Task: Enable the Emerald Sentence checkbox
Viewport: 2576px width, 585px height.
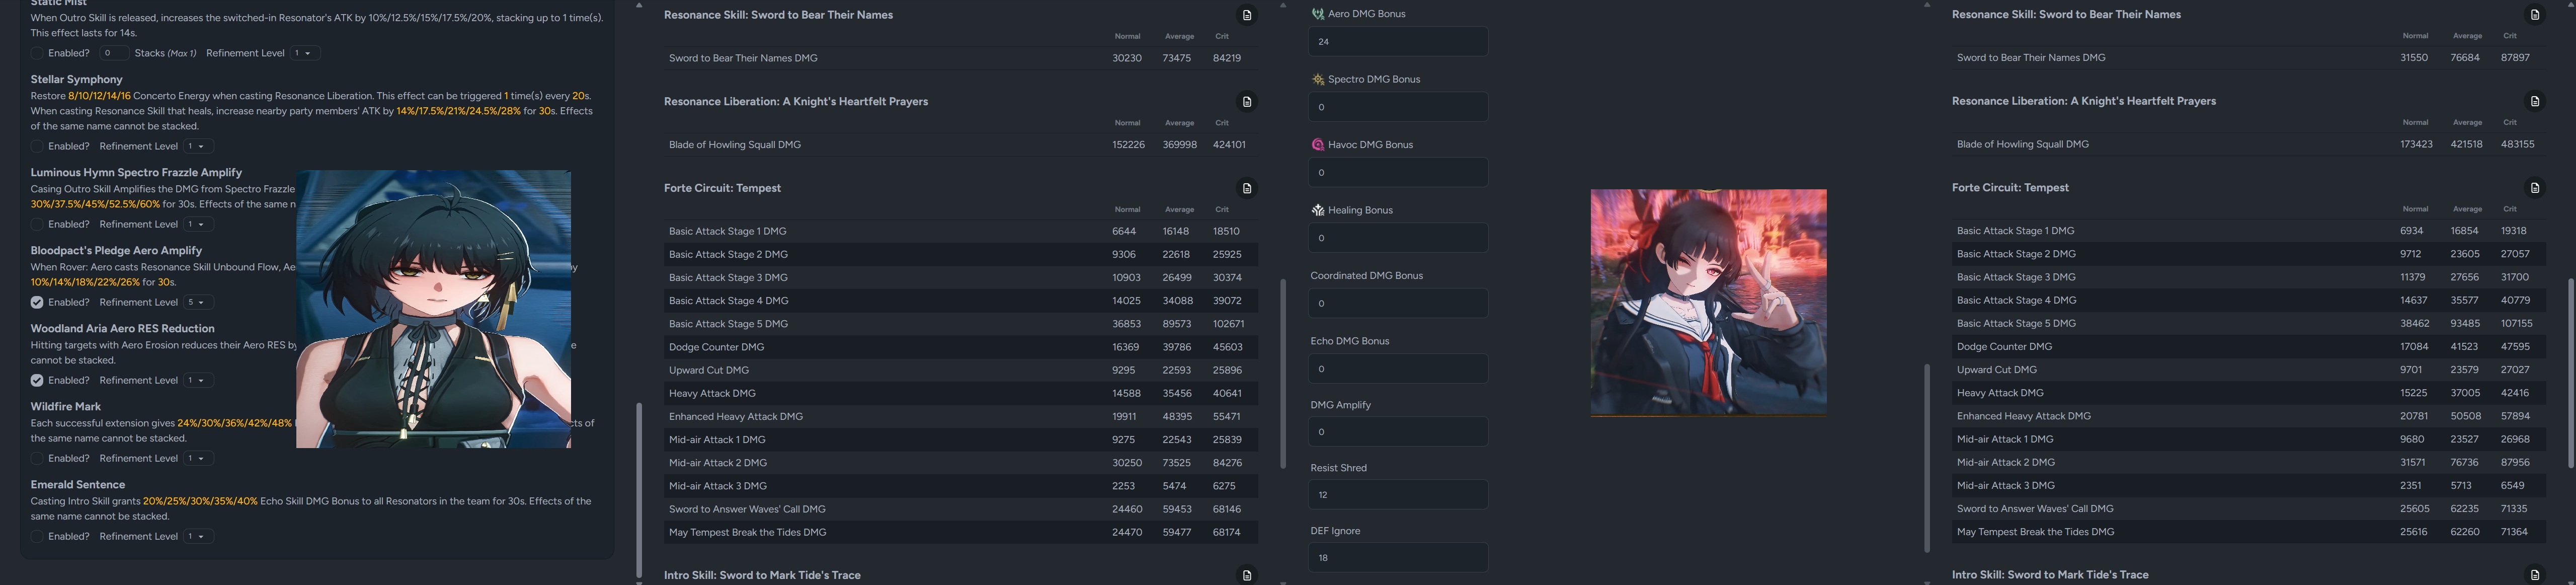Action: click(x=37, y=536)
